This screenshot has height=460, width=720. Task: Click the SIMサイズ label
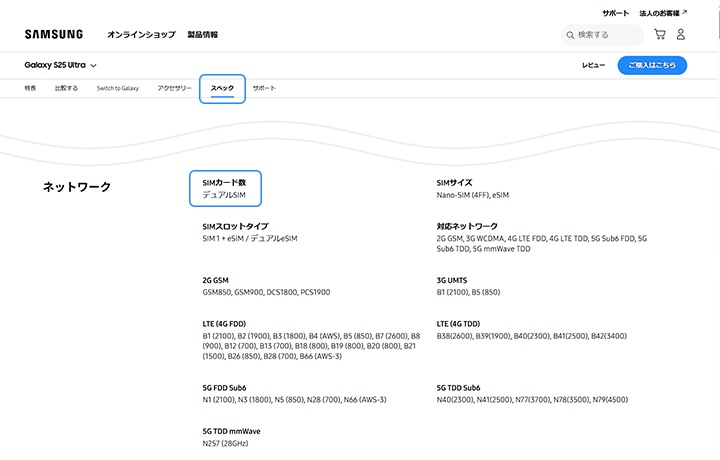click(454, 183)
